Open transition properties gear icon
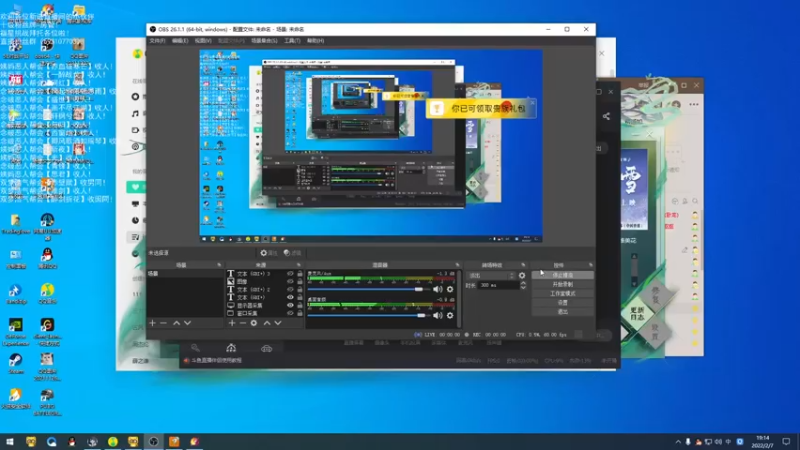This screenshot has height=450, width=800. tap(522, 276)
